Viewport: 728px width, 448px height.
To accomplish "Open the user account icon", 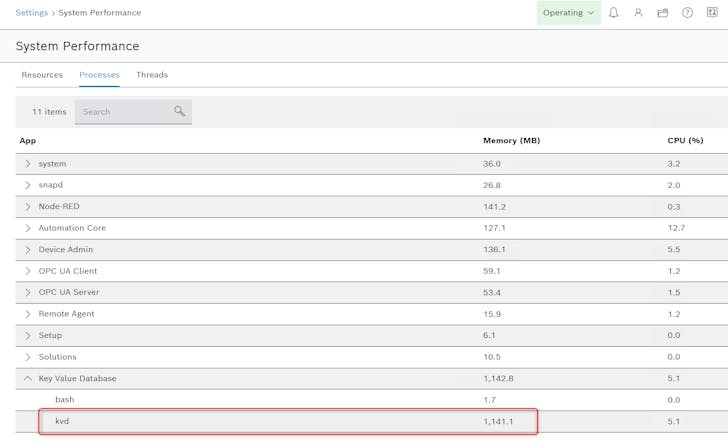I will click(638, 13).
